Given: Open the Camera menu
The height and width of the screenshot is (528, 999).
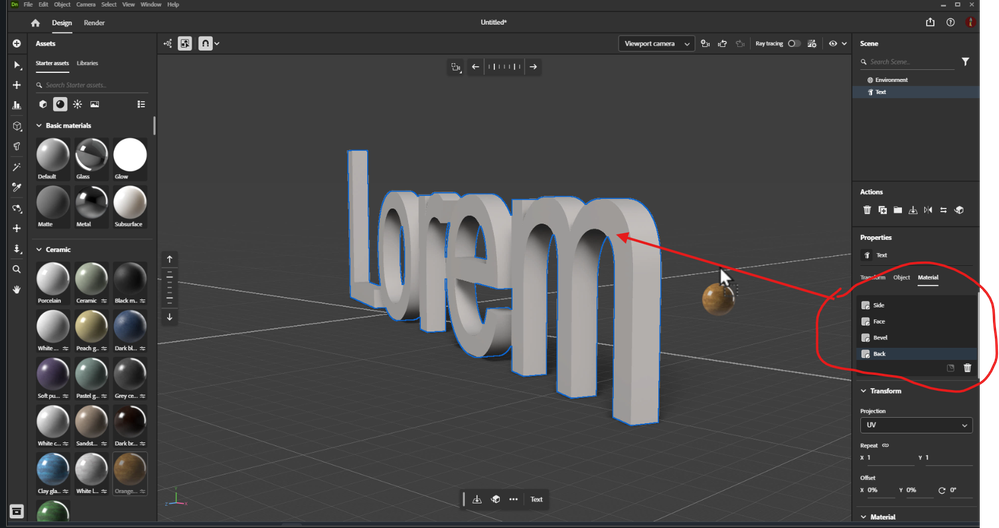Looking at the screenshot, I should click(85, 4).
